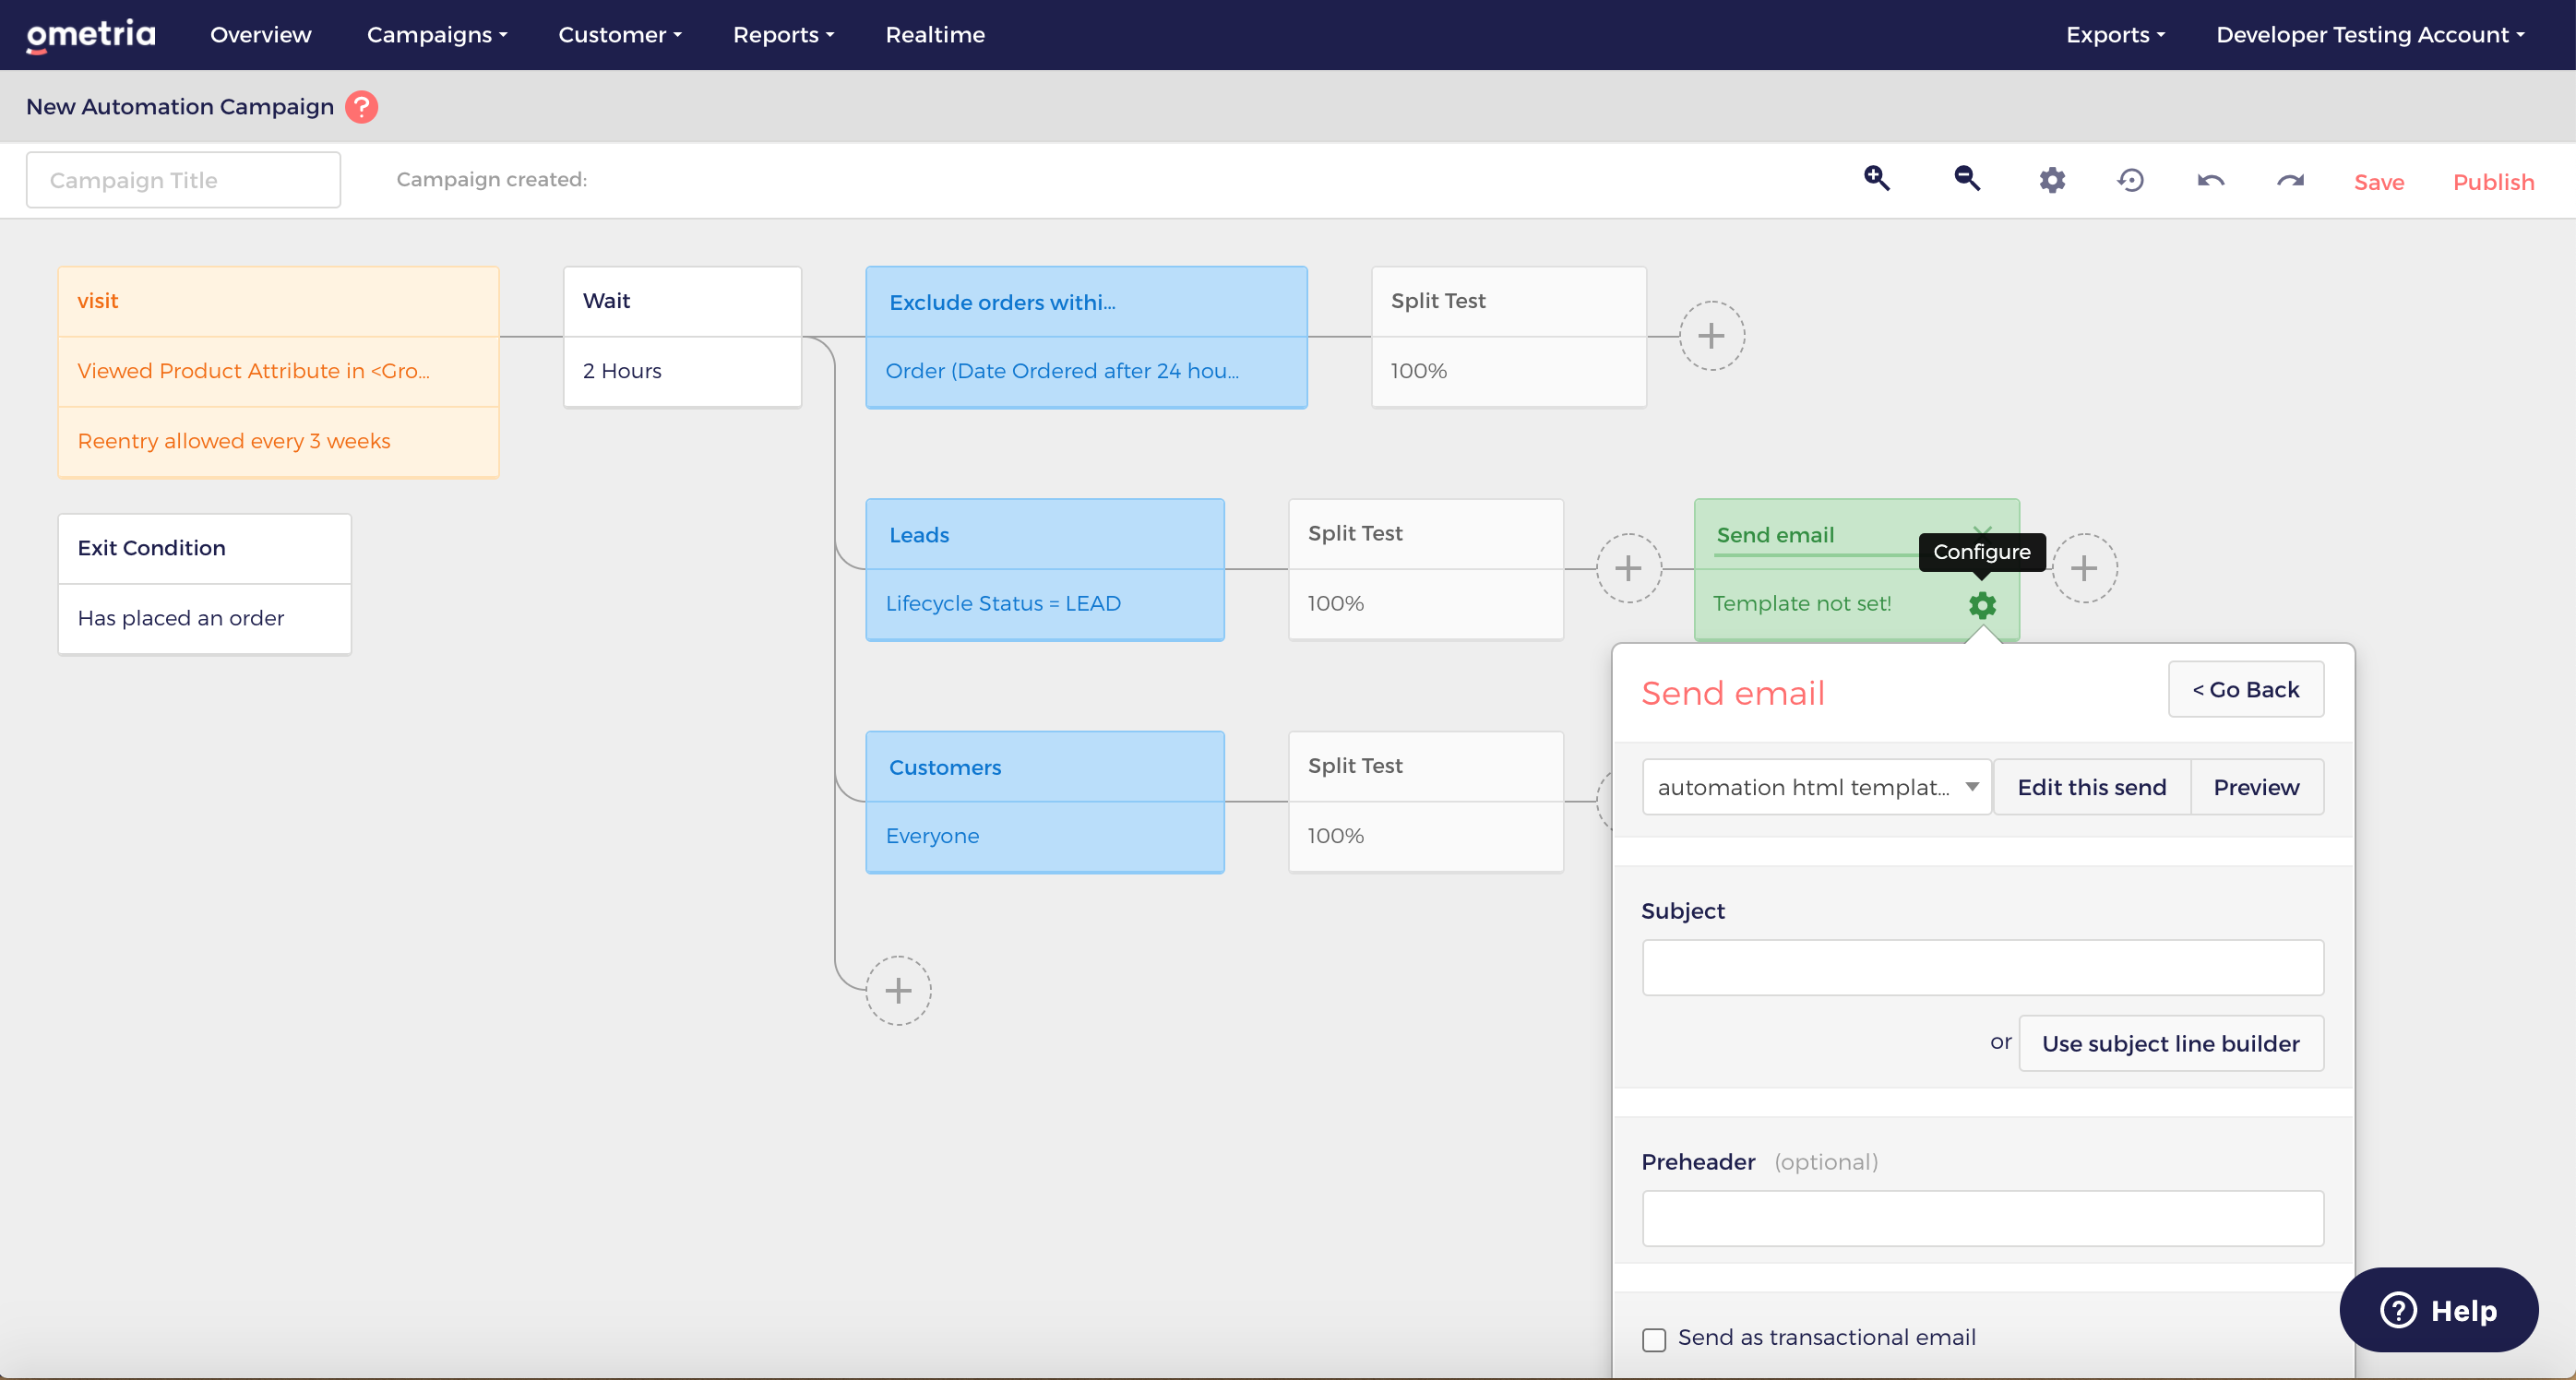This screenshot has width=2576, height=1380.
Task: Redo the last change
Action: tap(2290, 181)
